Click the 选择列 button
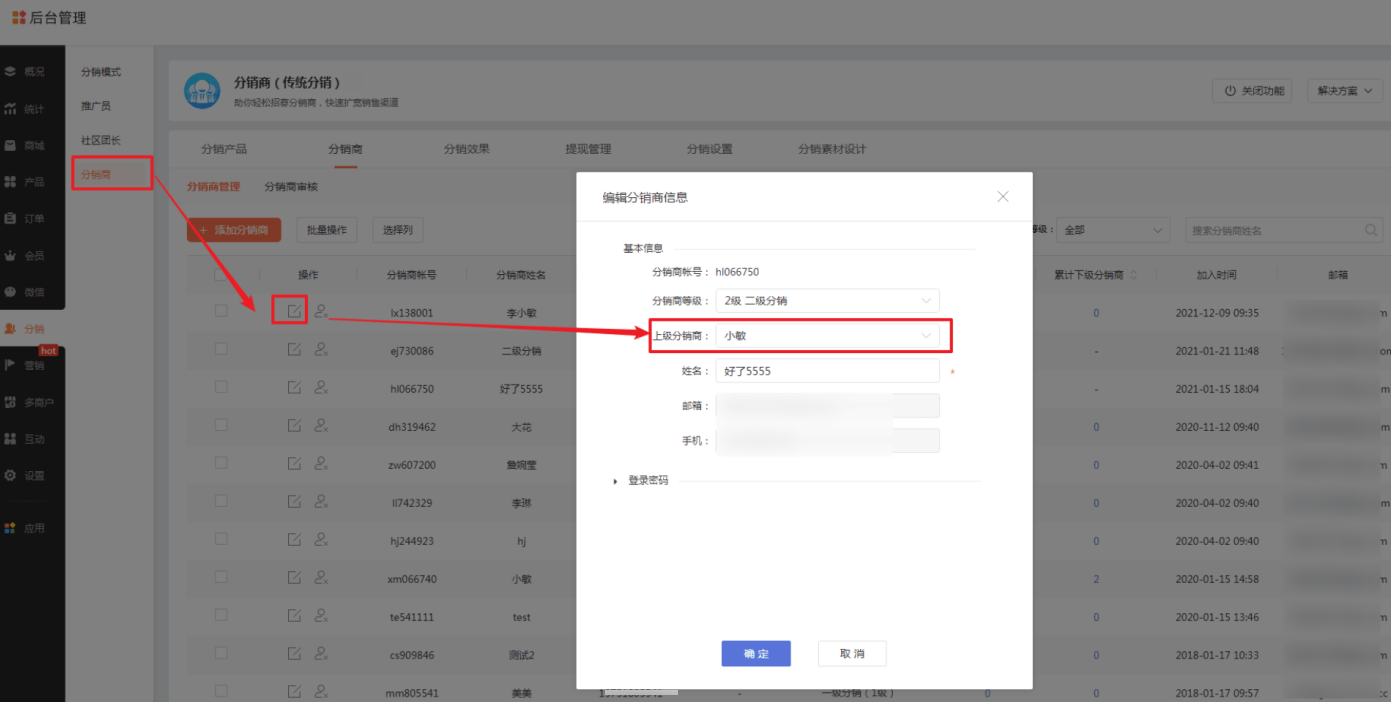Viewport: 1391px width, 702px height. click(398, 230)
